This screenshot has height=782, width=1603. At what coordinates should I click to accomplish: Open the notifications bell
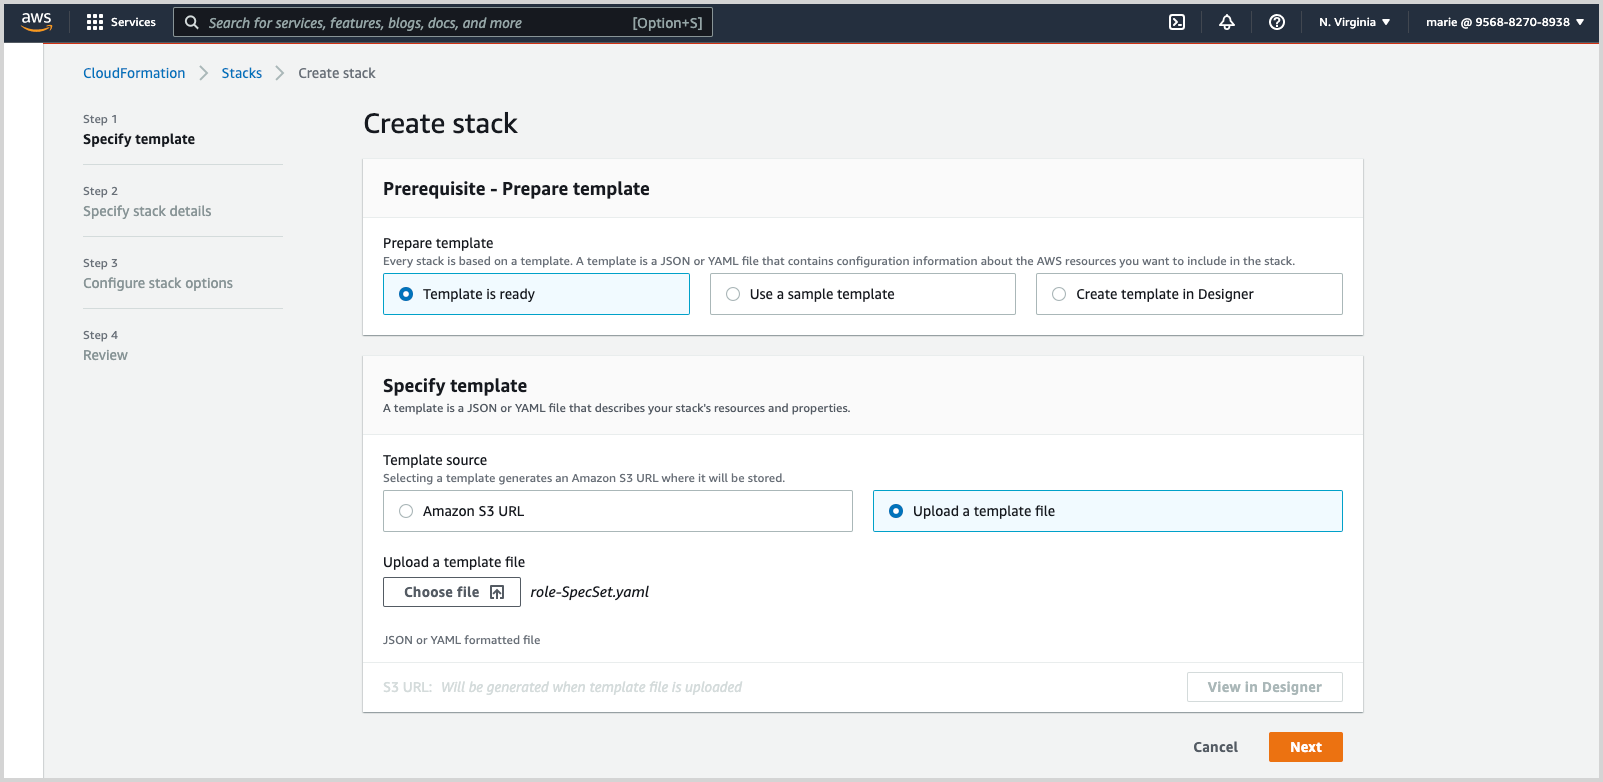coord(1227,22)
